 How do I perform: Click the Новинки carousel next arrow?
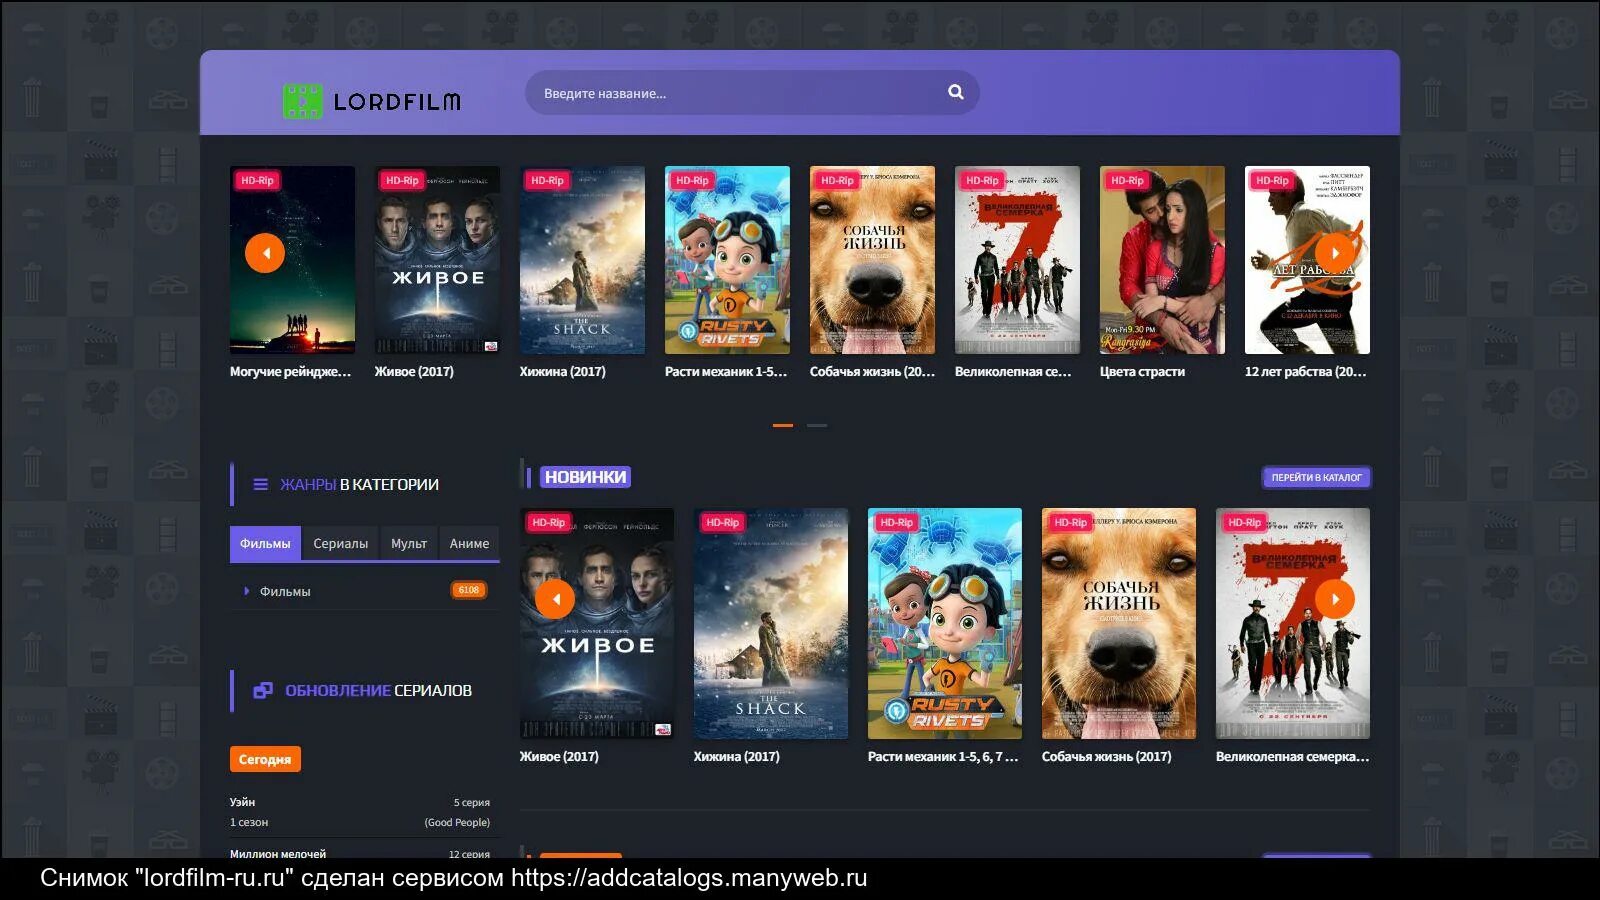1335,599
